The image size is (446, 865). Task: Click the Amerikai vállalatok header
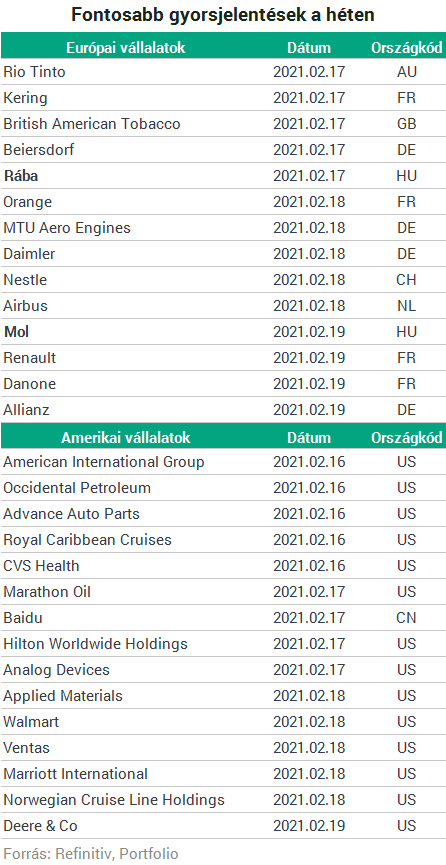126,438
